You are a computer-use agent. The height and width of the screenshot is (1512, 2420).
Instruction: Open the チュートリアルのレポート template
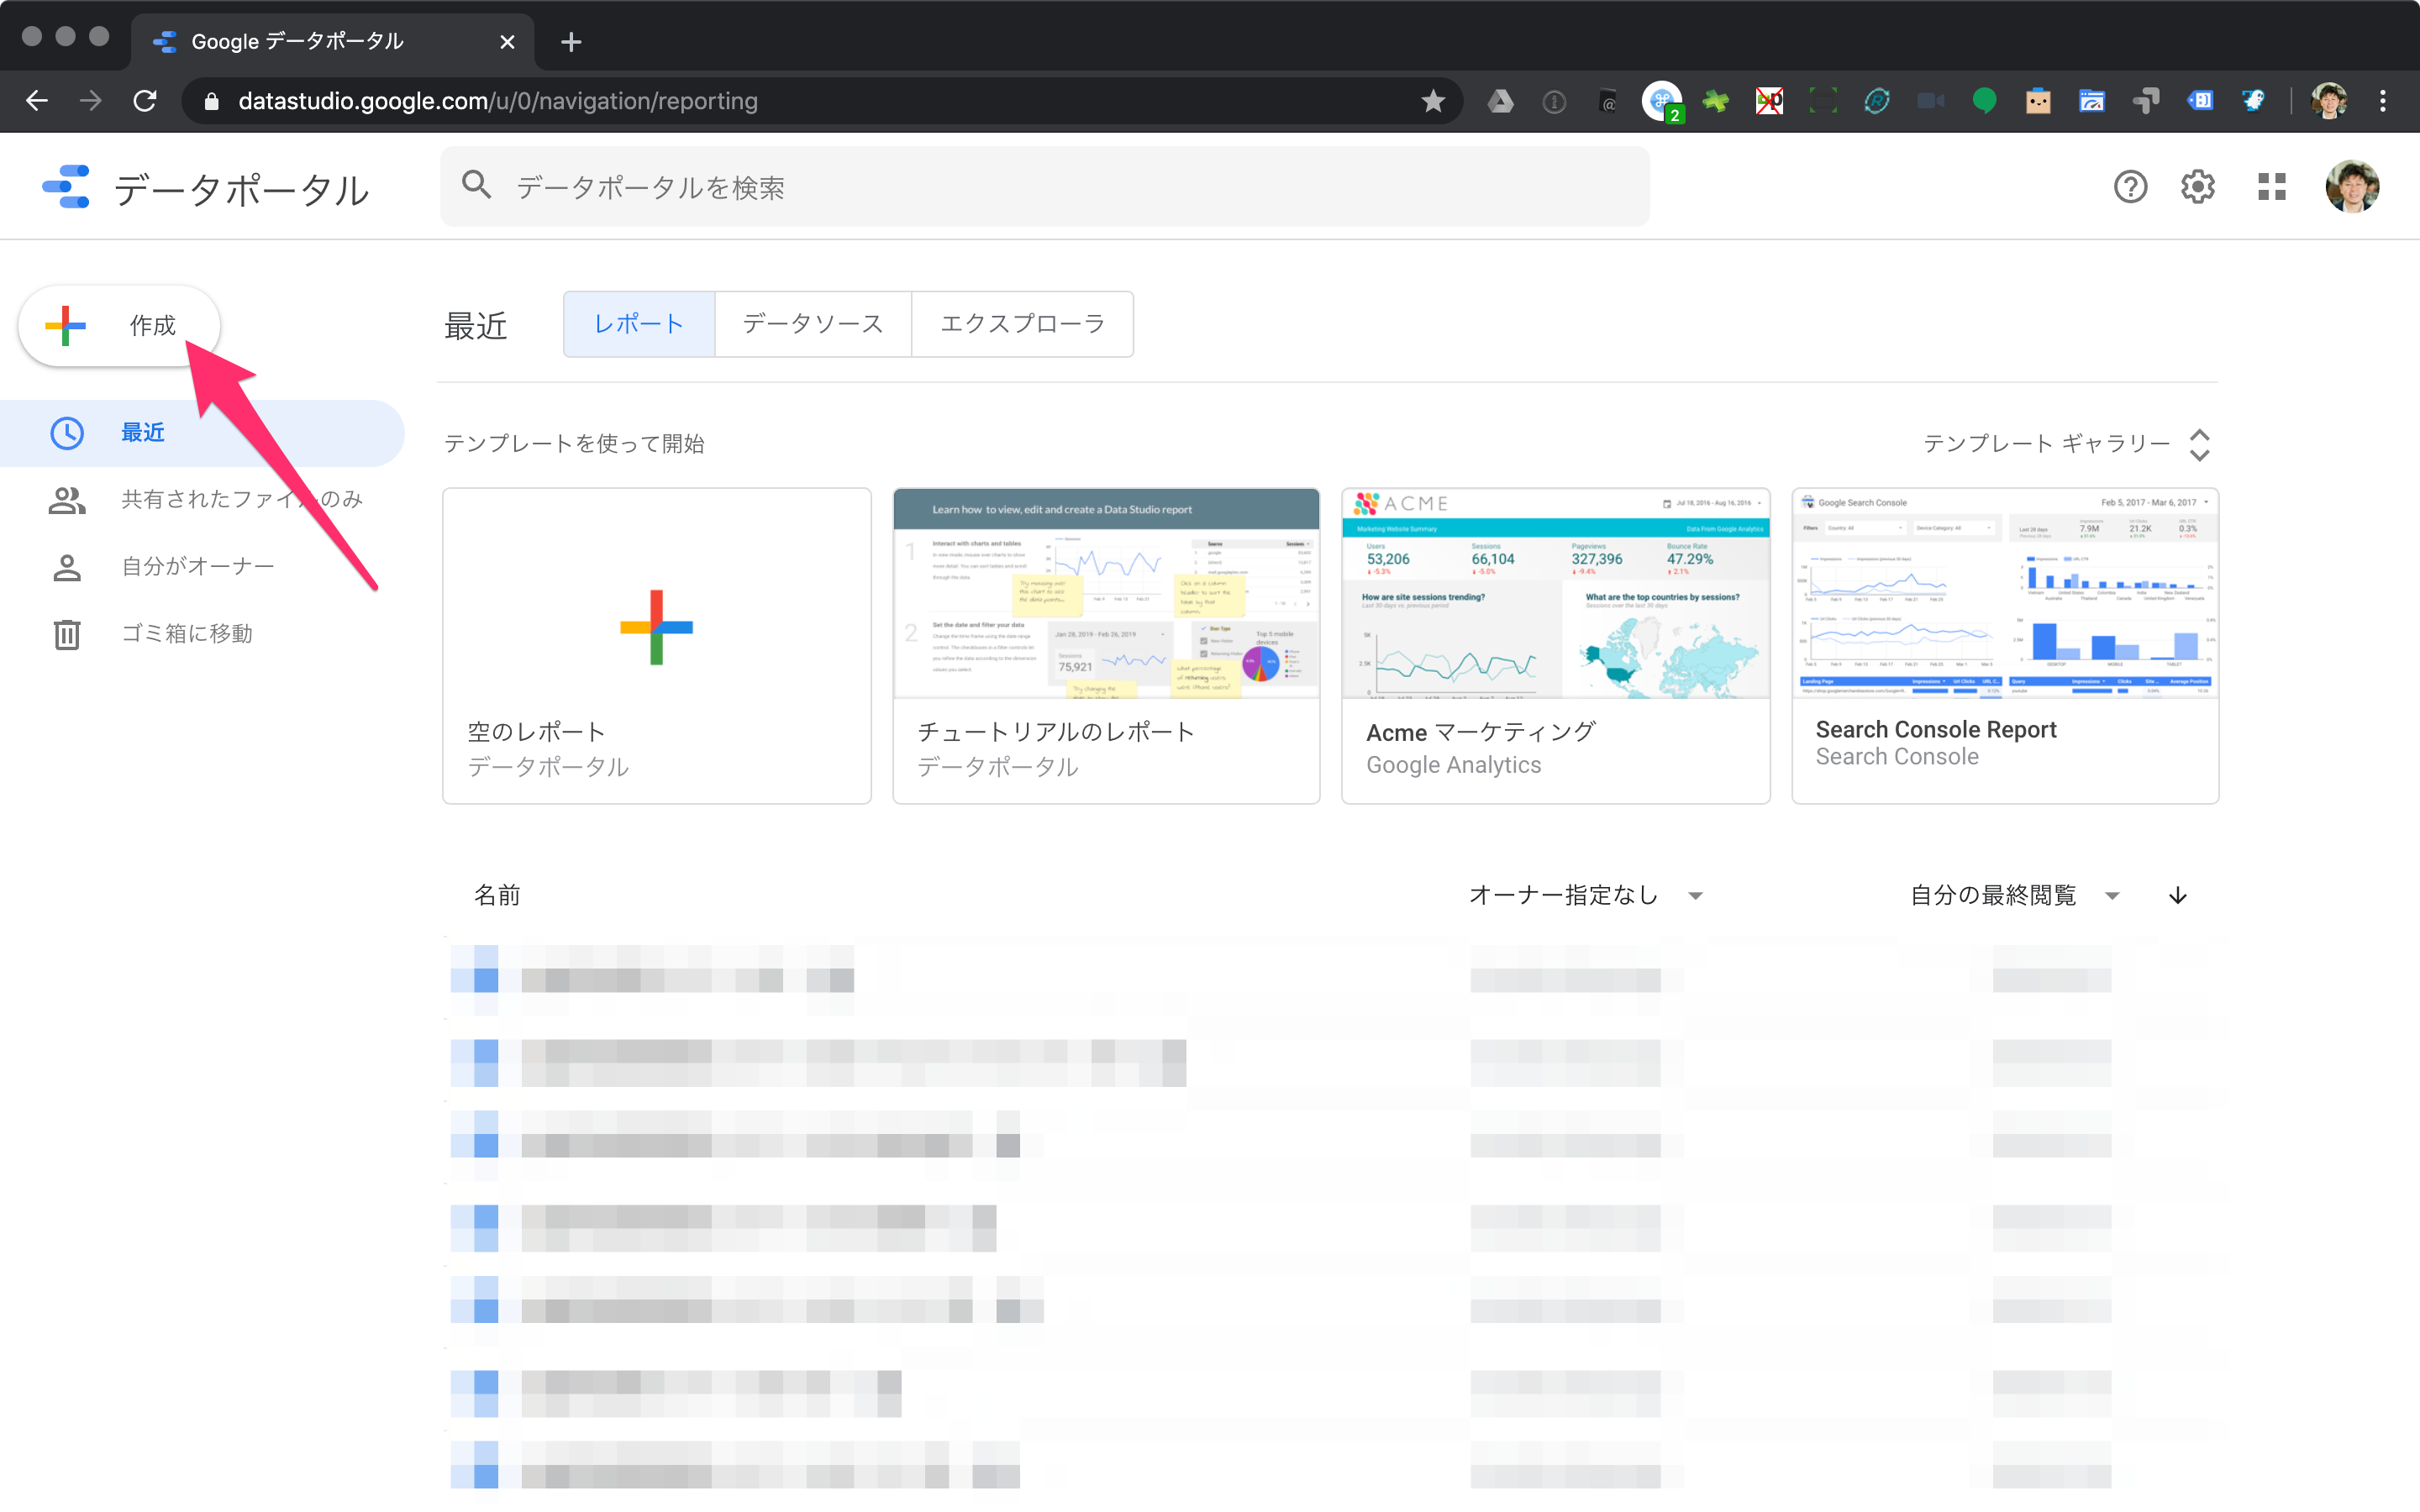1106,646
